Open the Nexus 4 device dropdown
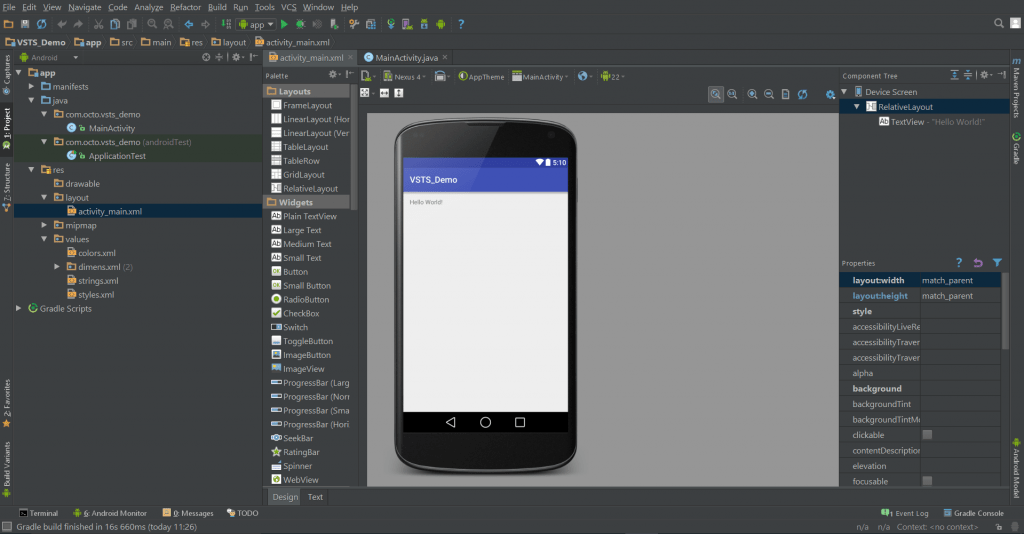The image size is (1024, 534). pyautogui.click(x=407, y=76)
